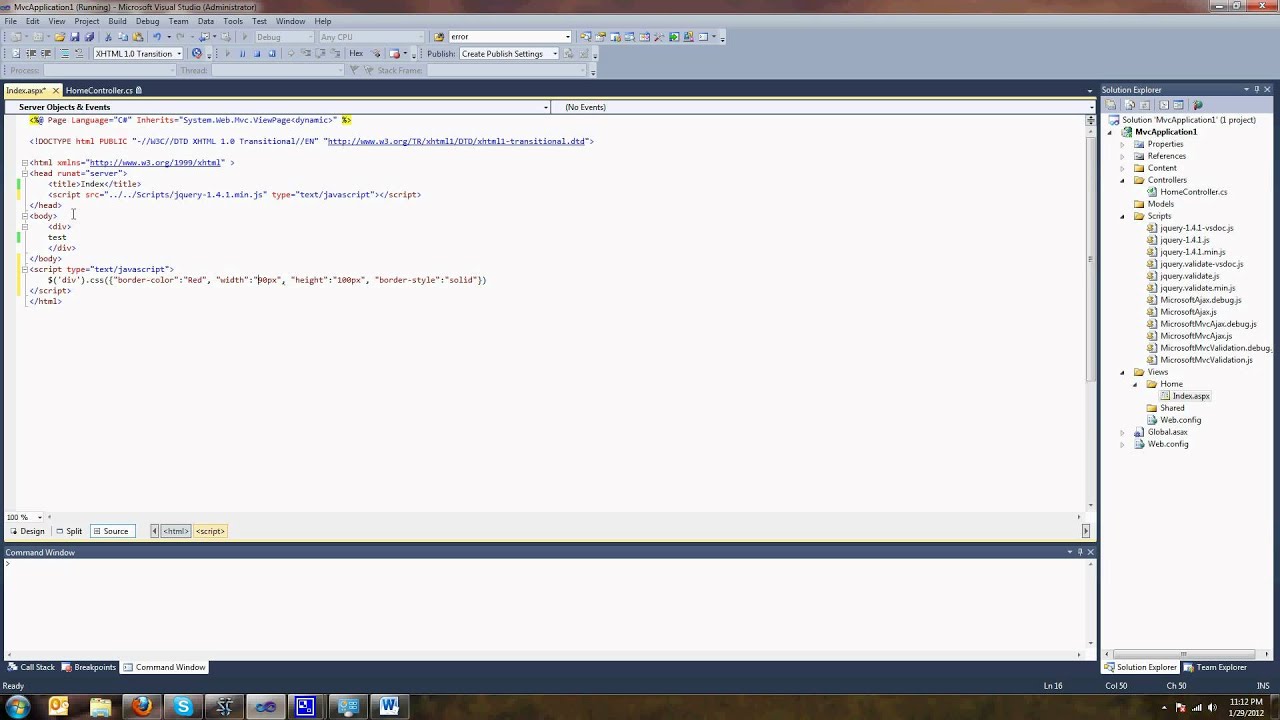
Task: Open Microsoft Word from the taskbar
Action: (389, 707)
